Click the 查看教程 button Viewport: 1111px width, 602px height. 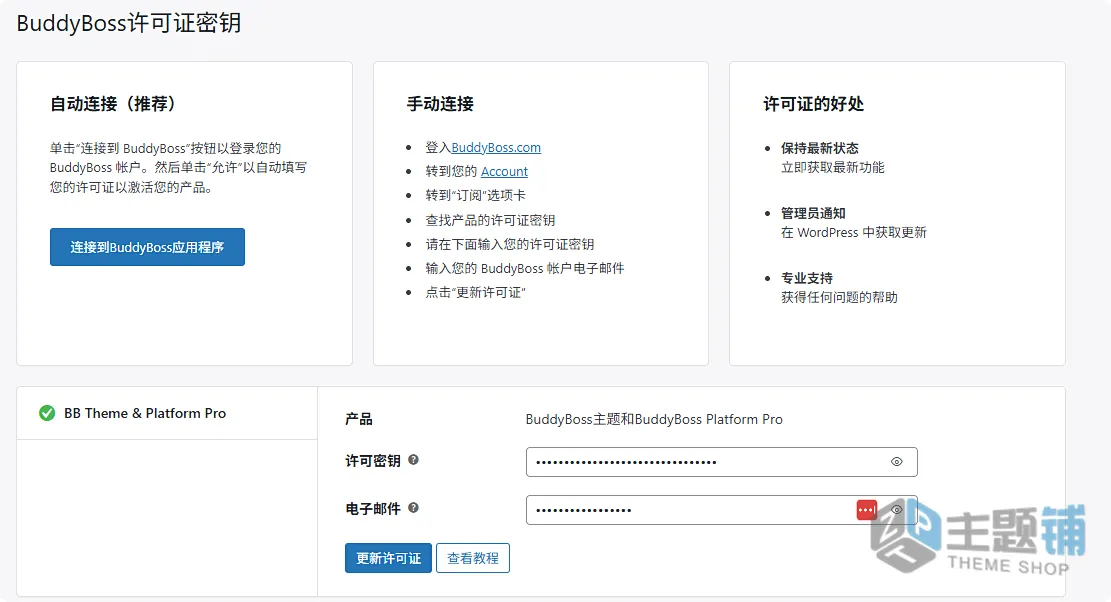(x=473, y=558)
